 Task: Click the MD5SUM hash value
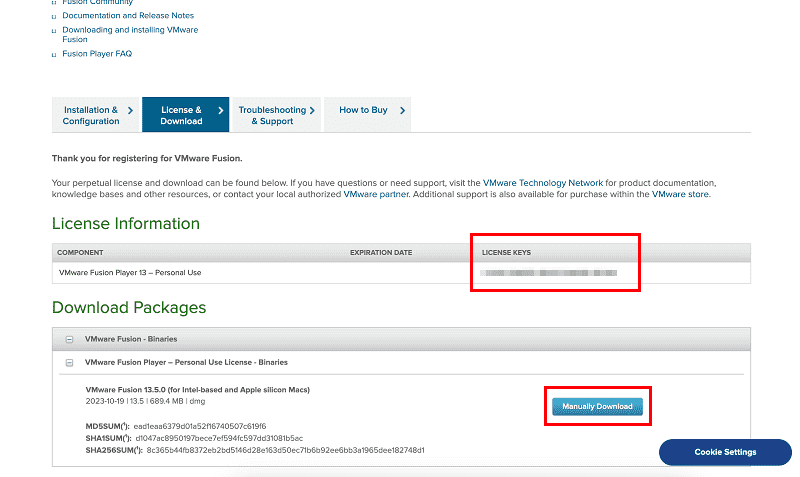click(199, 426)
